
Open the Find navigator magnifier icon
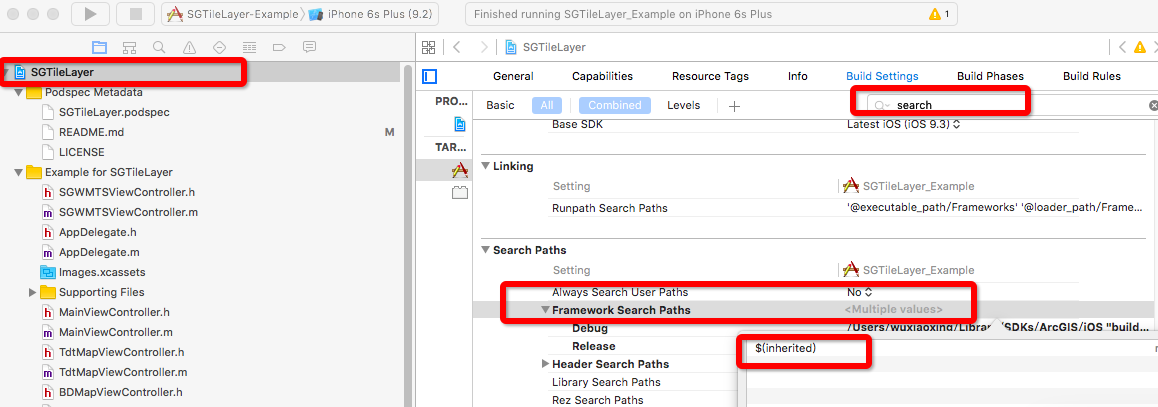point(159,47)
